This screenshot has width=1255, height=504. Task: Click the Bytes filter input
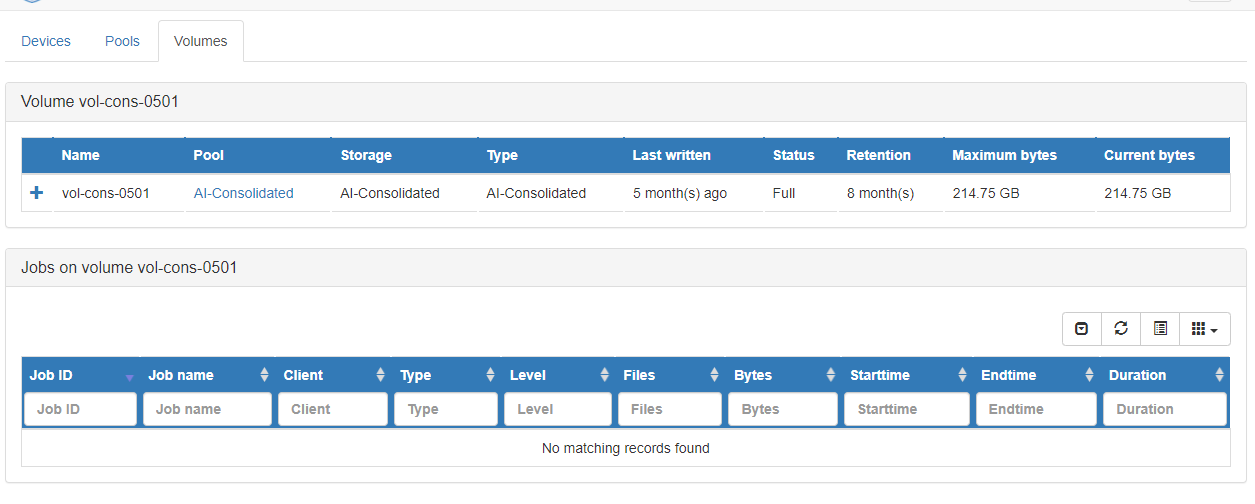pyautogui.click(x=782, y=409)
